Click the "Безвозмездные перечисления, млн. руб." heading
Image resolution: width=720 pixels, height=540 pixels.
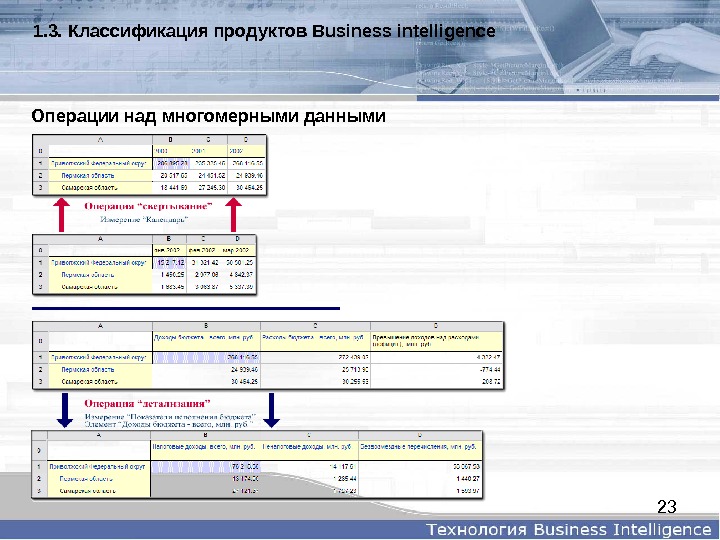click(418, 446)
